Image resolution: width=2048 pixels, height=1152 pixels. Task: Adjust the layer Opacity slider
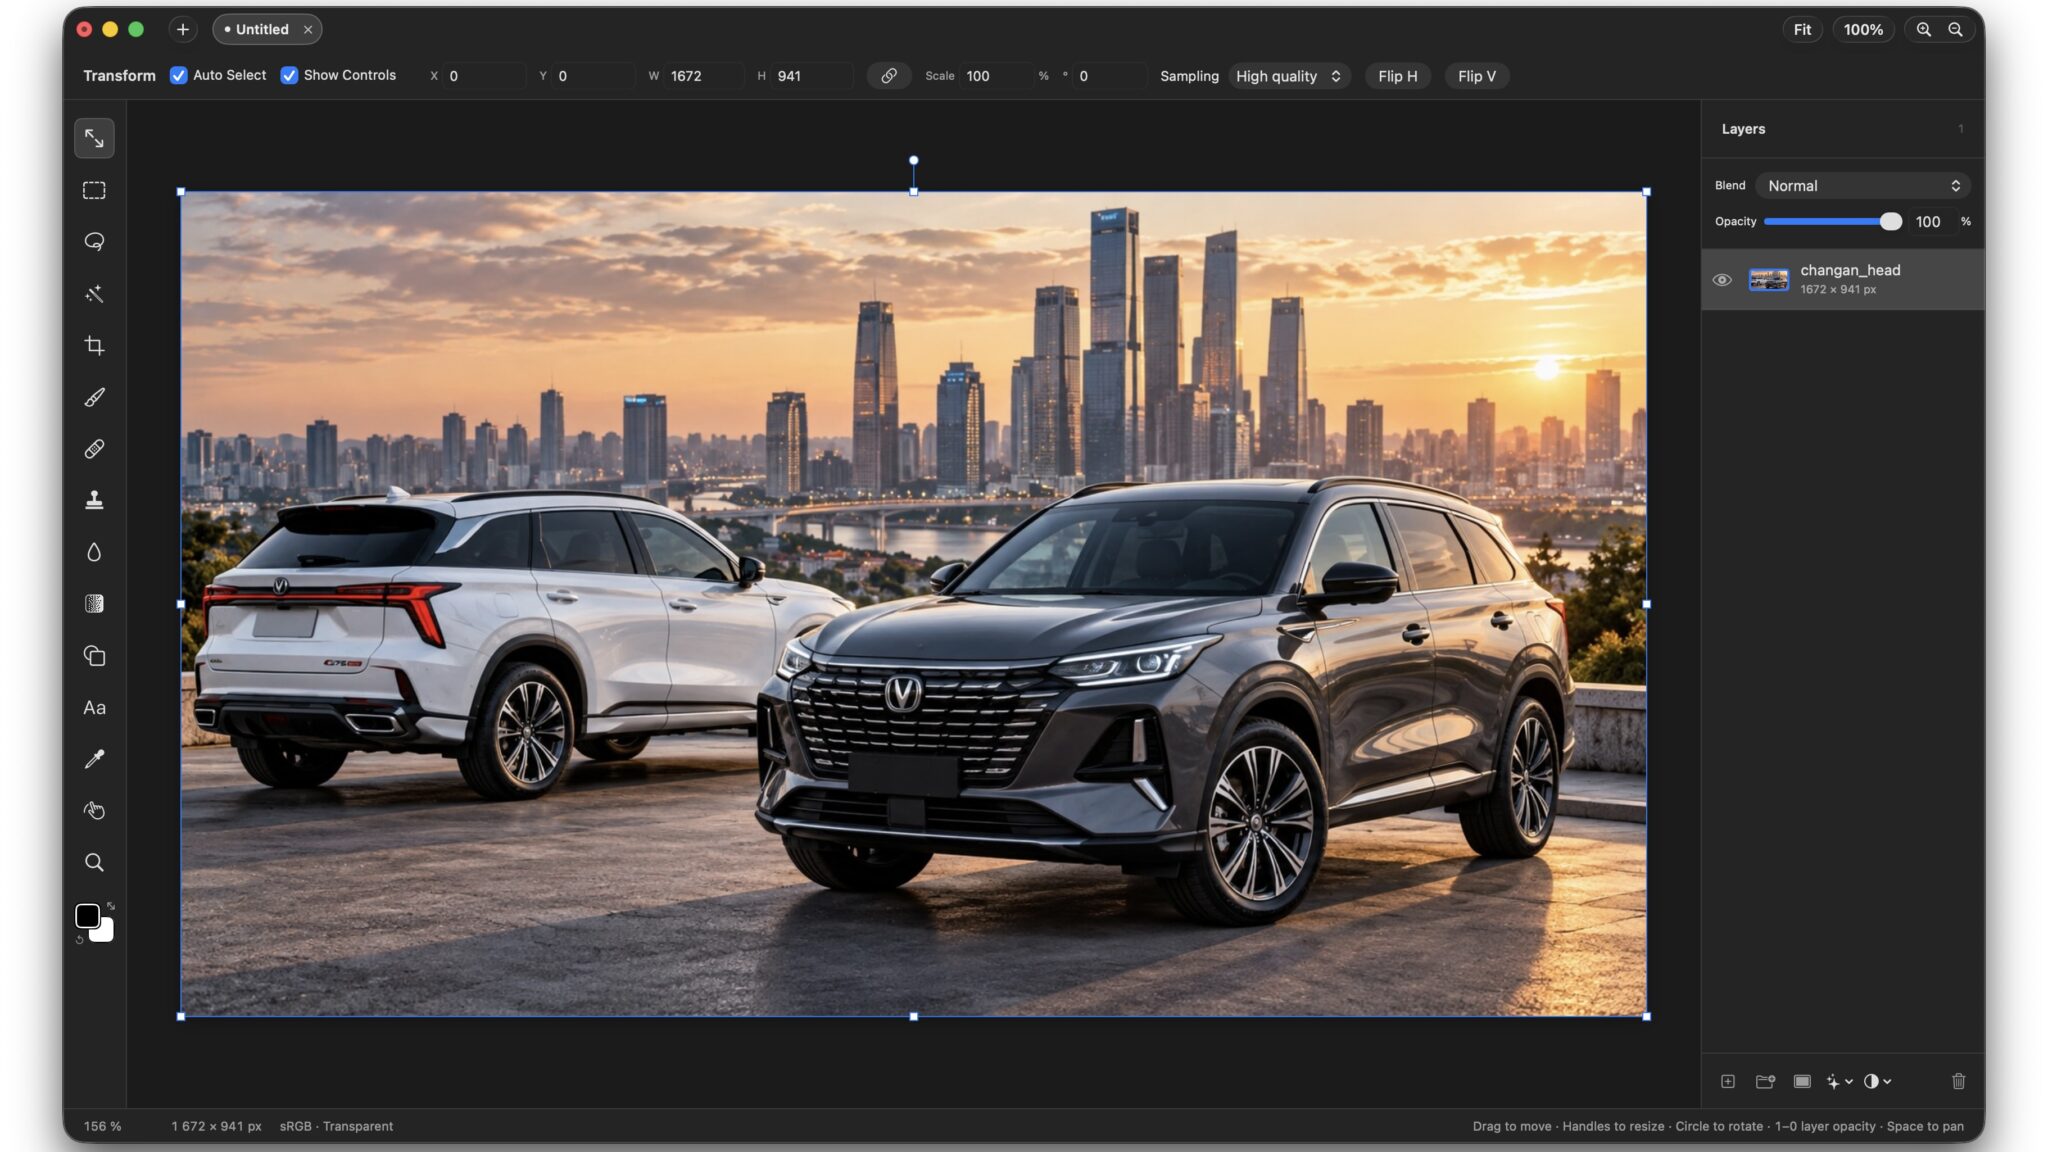tap(1832, 222)
